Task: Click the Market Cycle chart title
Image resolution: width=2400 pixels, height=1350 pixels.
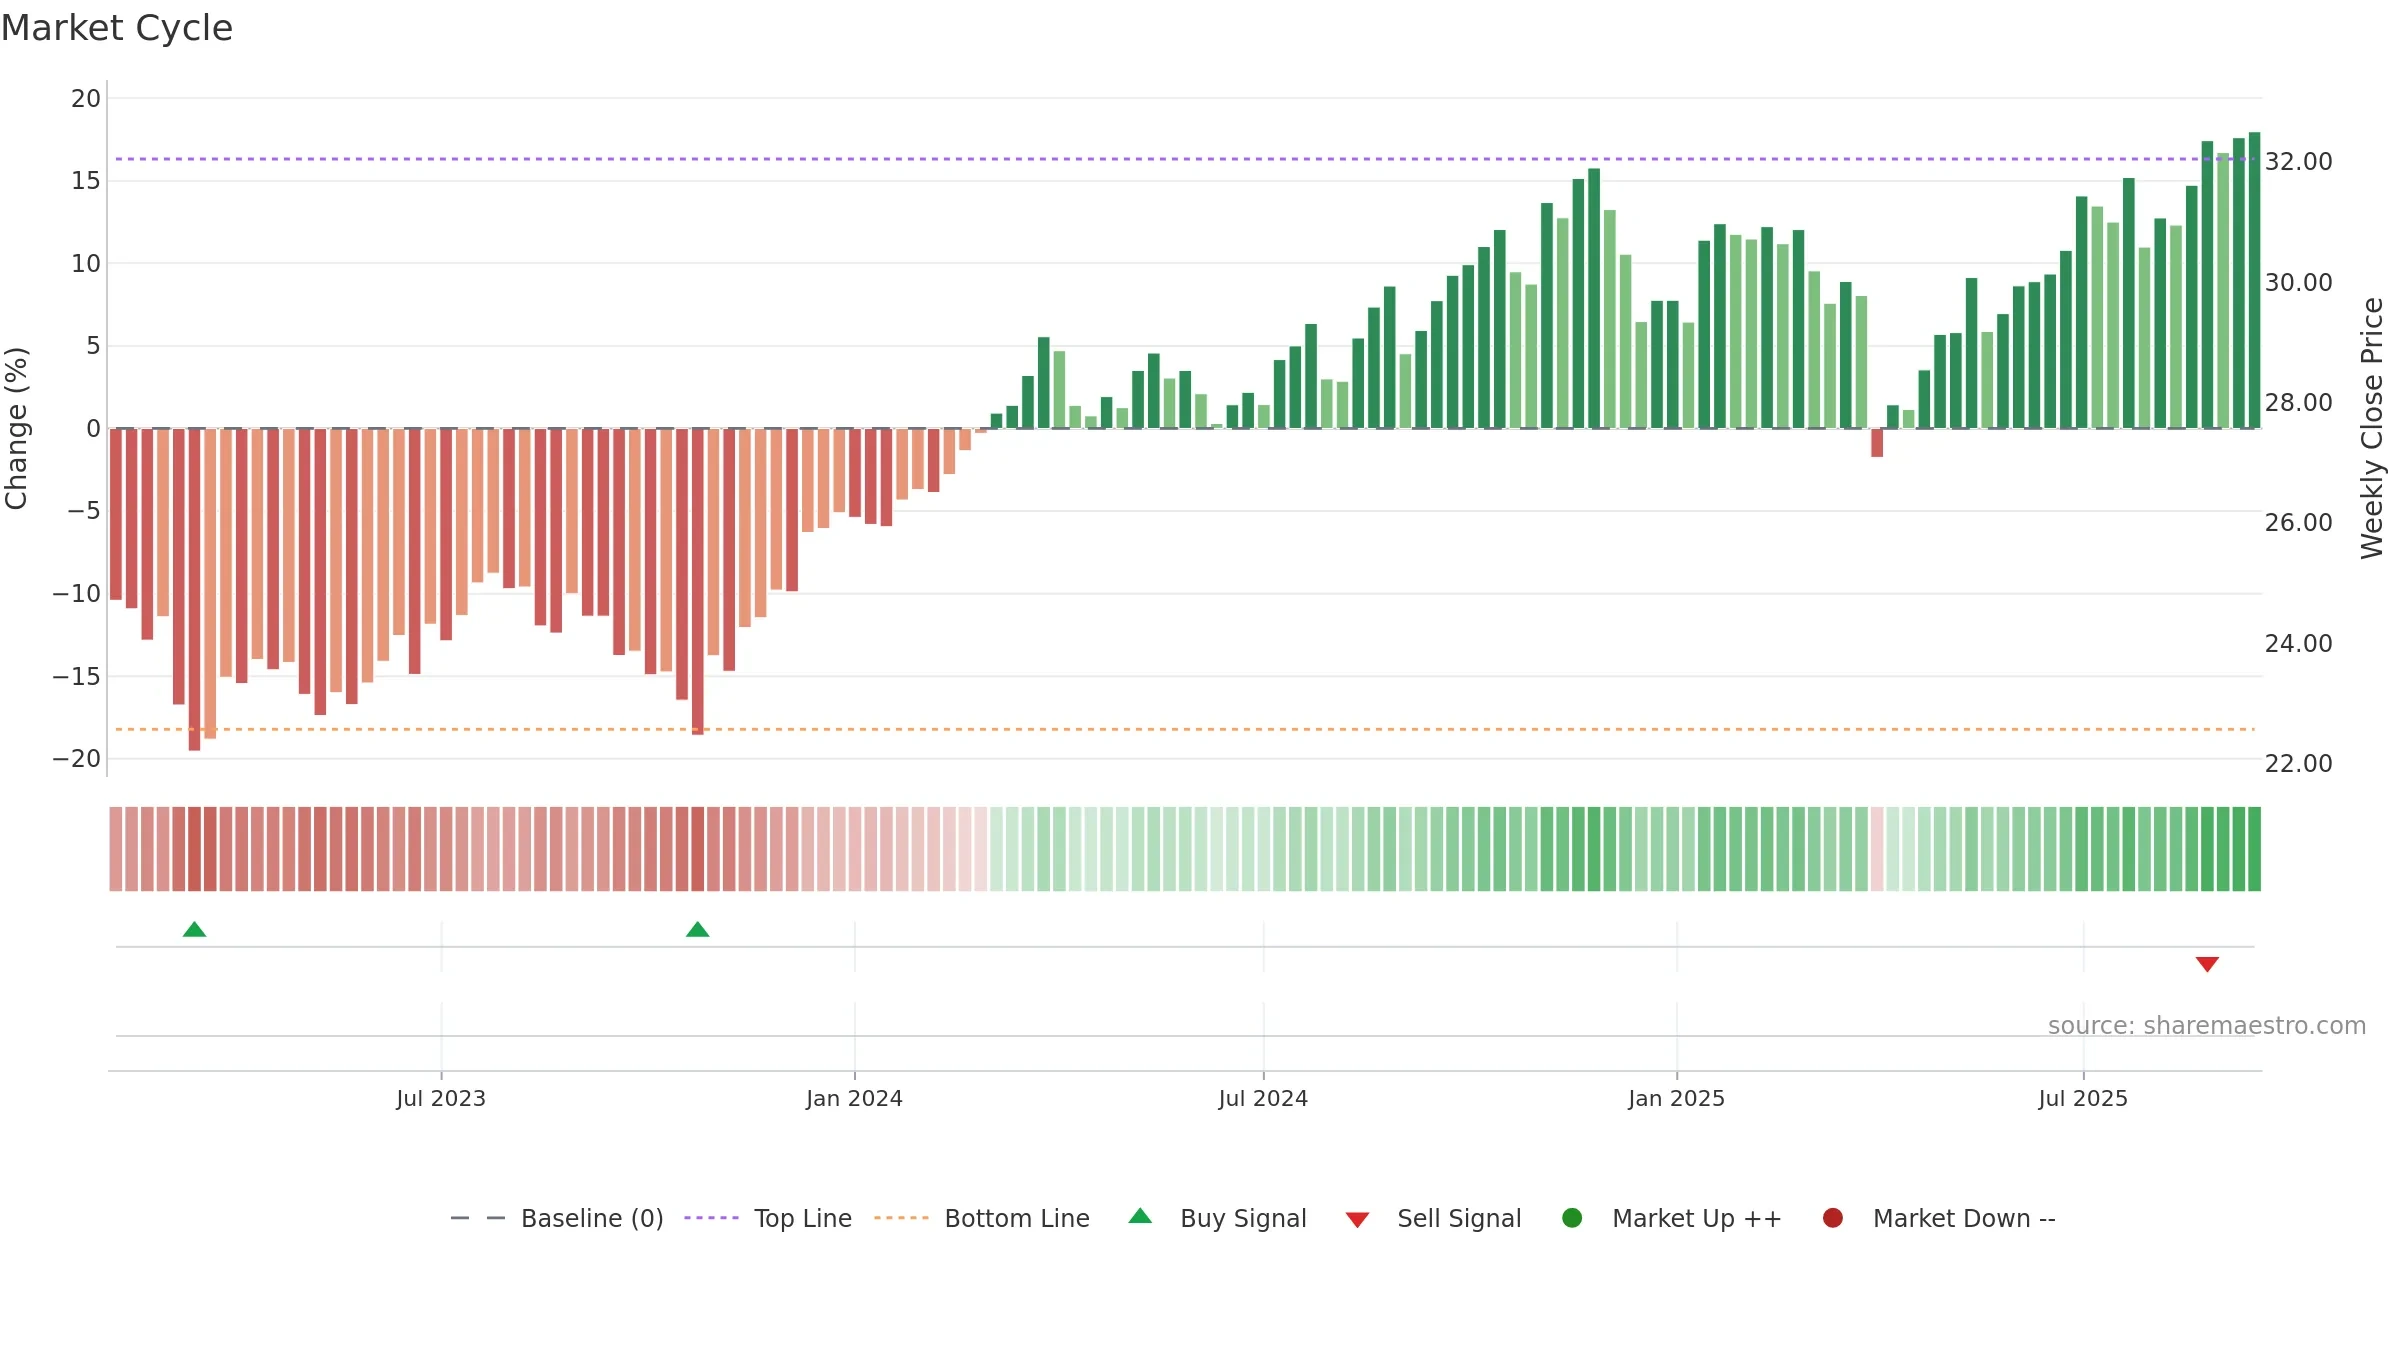Action: click(117, 28)
